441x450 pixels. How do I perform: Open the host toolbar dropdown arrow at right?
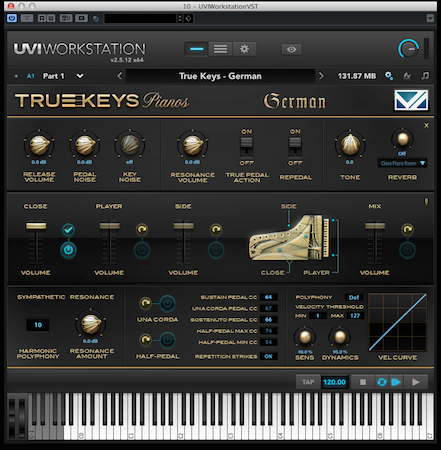click(x=430, y=18)
